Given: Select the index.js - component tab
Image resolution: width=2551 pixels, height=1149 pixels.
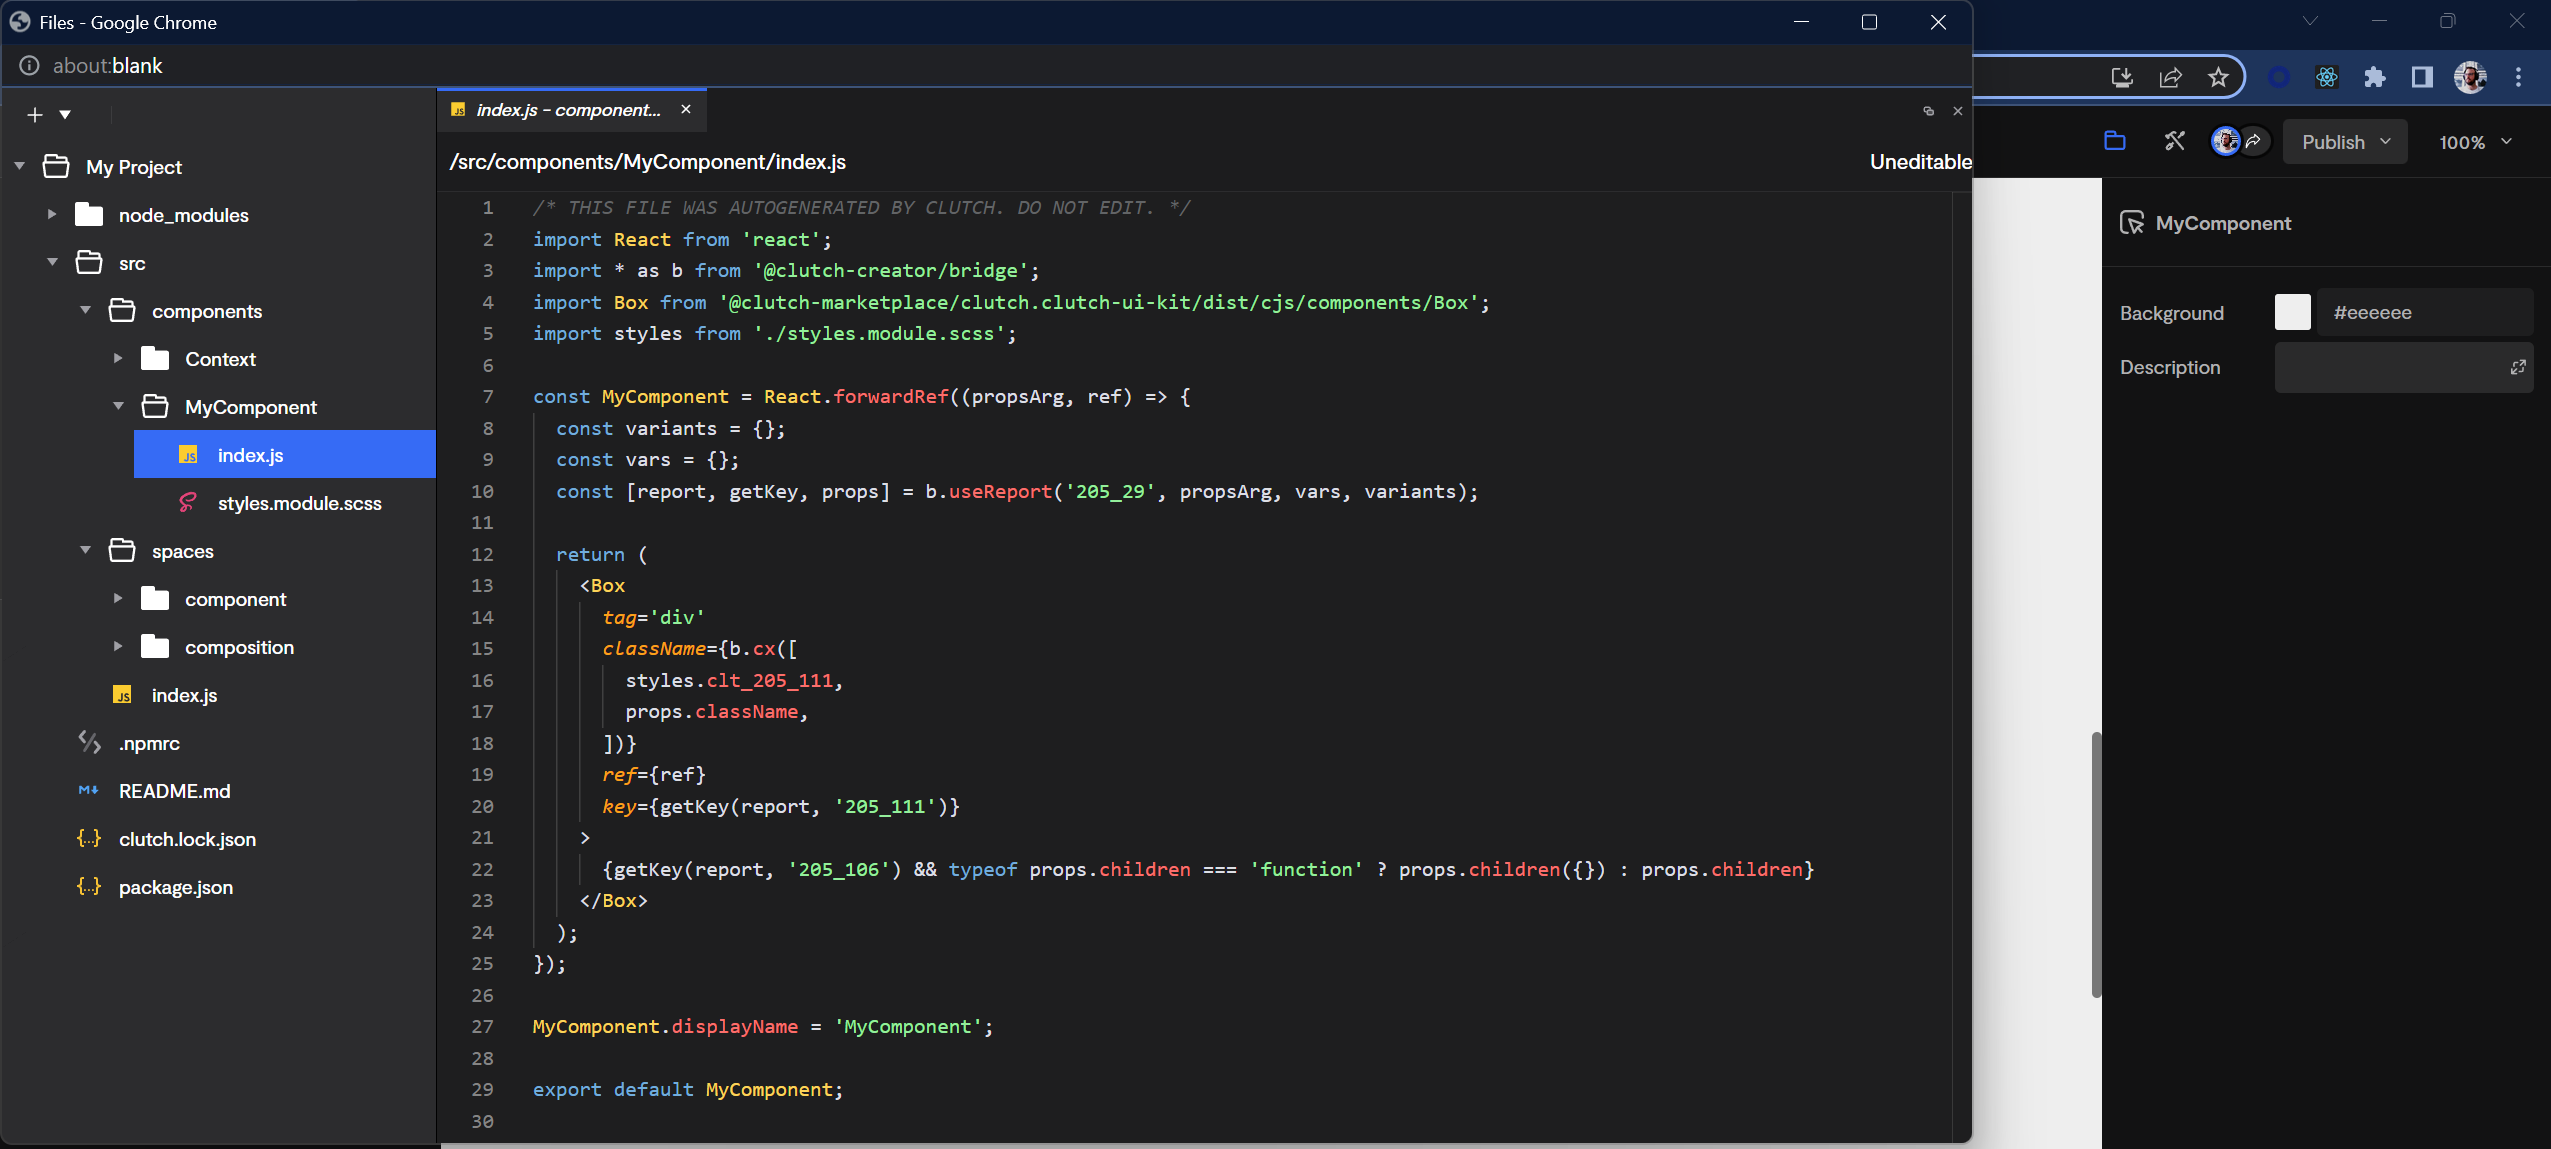Looking at the screenshot, I should point(567,110).
